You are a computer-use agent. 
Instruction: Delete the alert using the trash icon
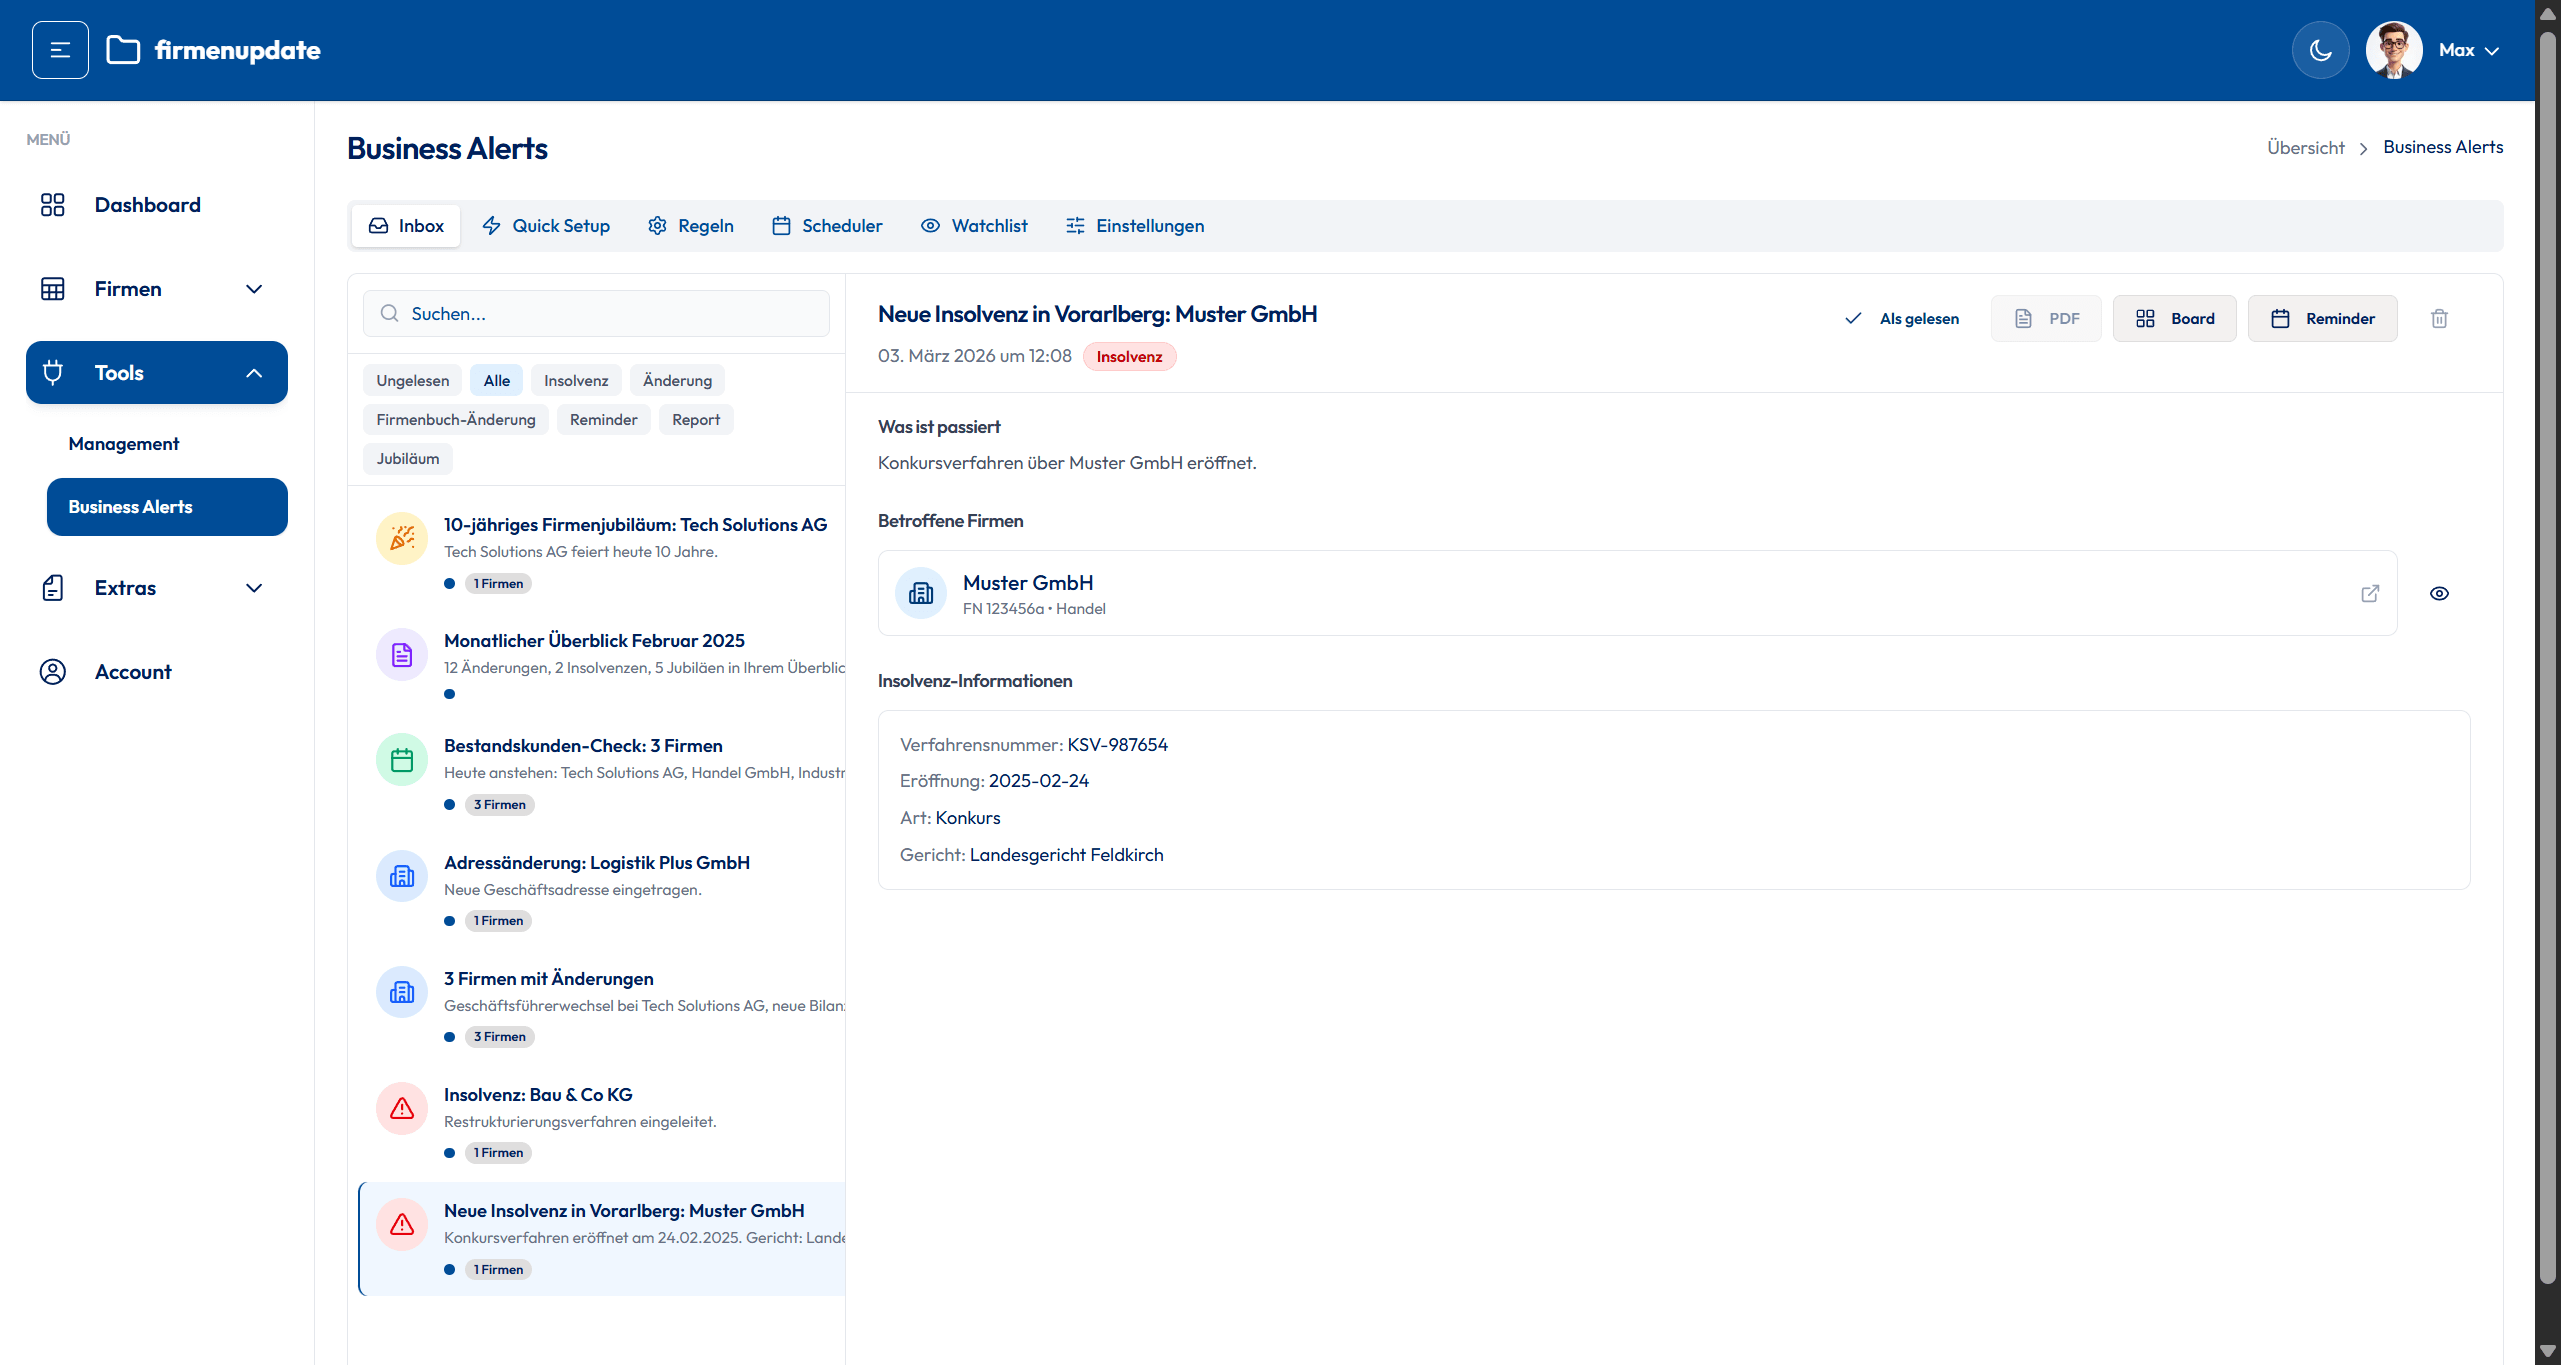[2439, 318]
